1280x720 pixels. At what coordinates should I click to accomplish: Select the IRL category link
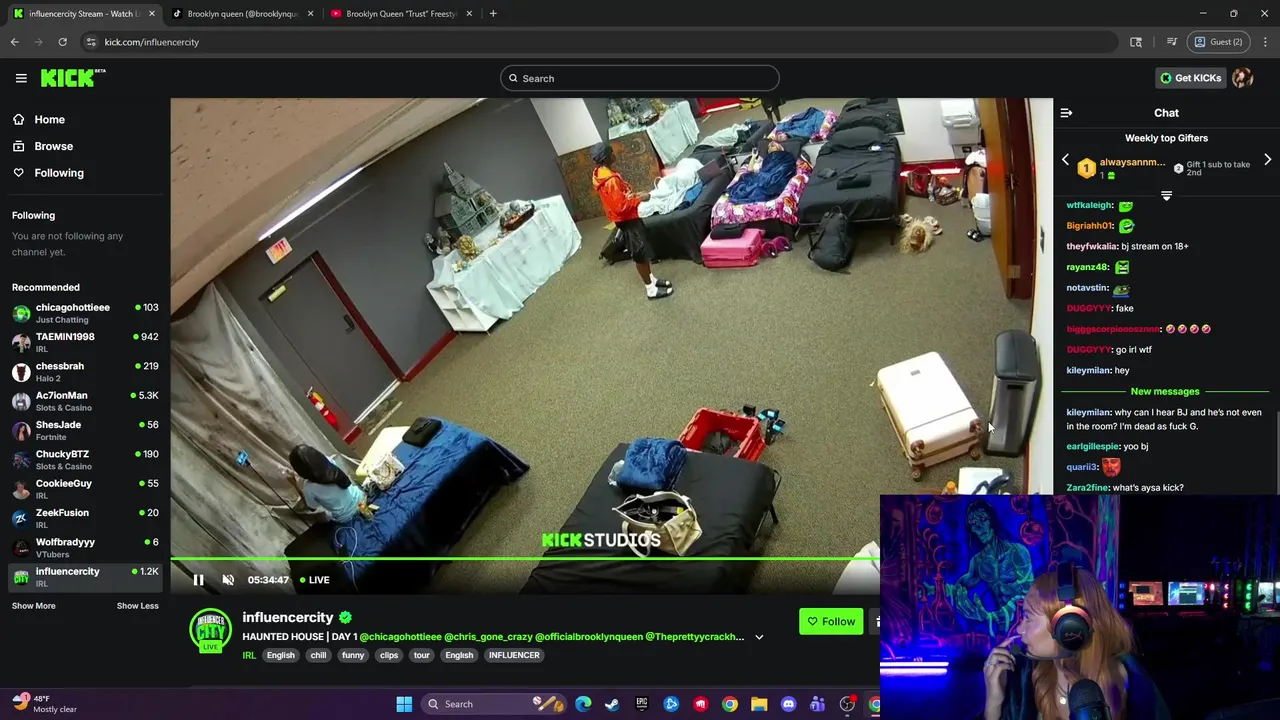(x=249, y=655)
